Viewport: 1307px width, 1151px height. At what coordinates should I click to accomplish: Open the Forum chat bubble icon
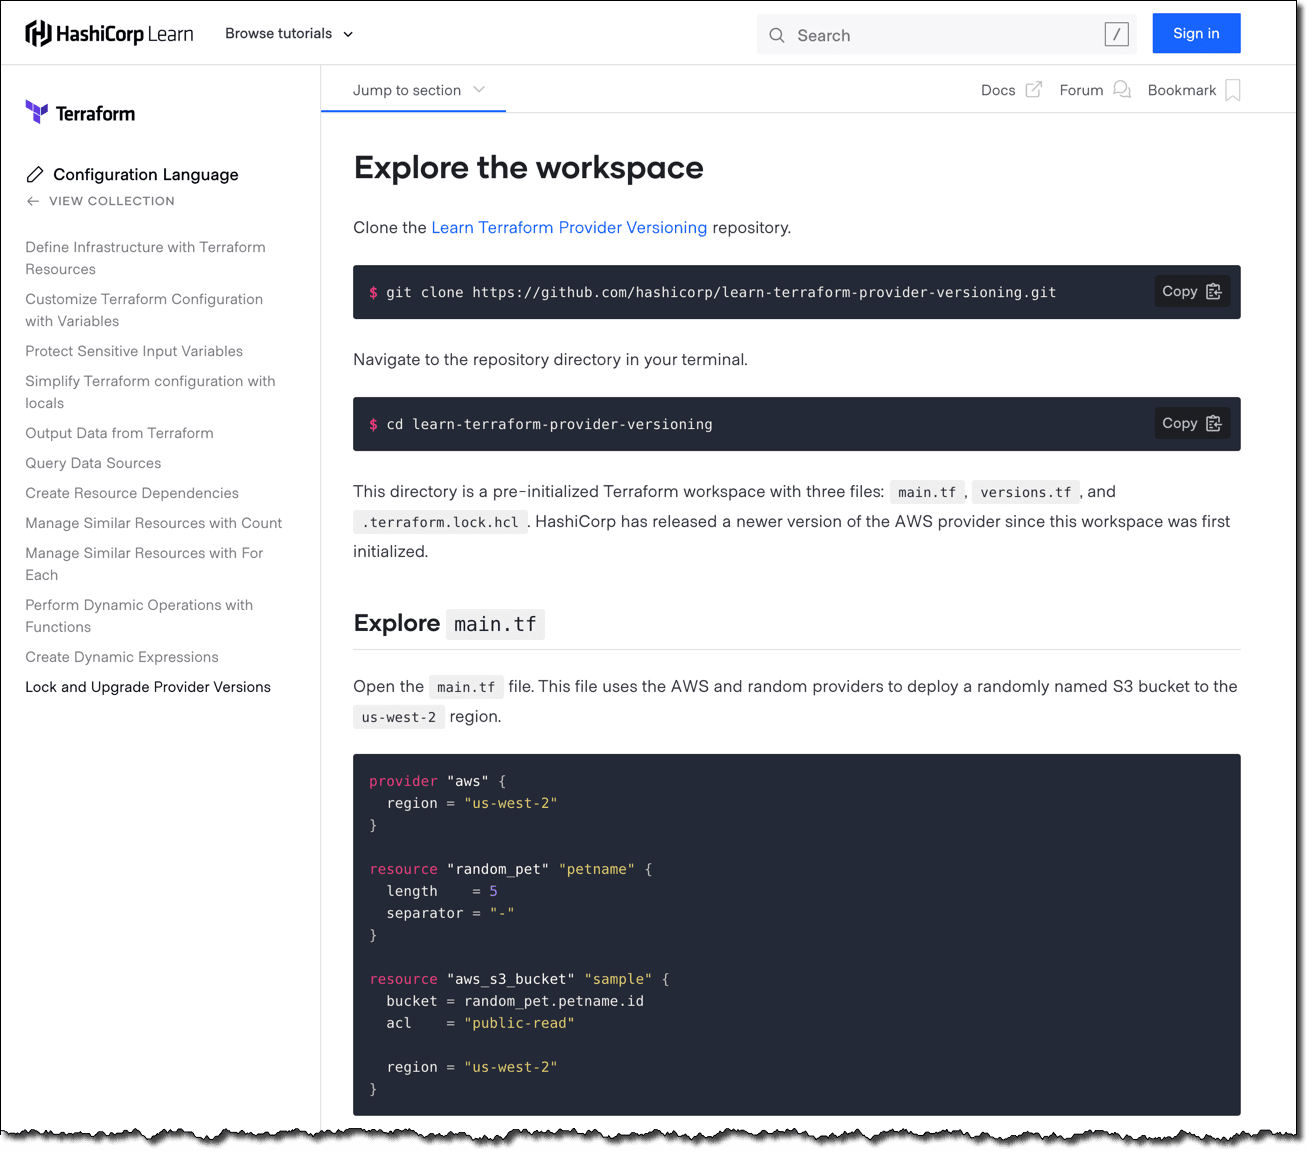(x=1122, y=90)
